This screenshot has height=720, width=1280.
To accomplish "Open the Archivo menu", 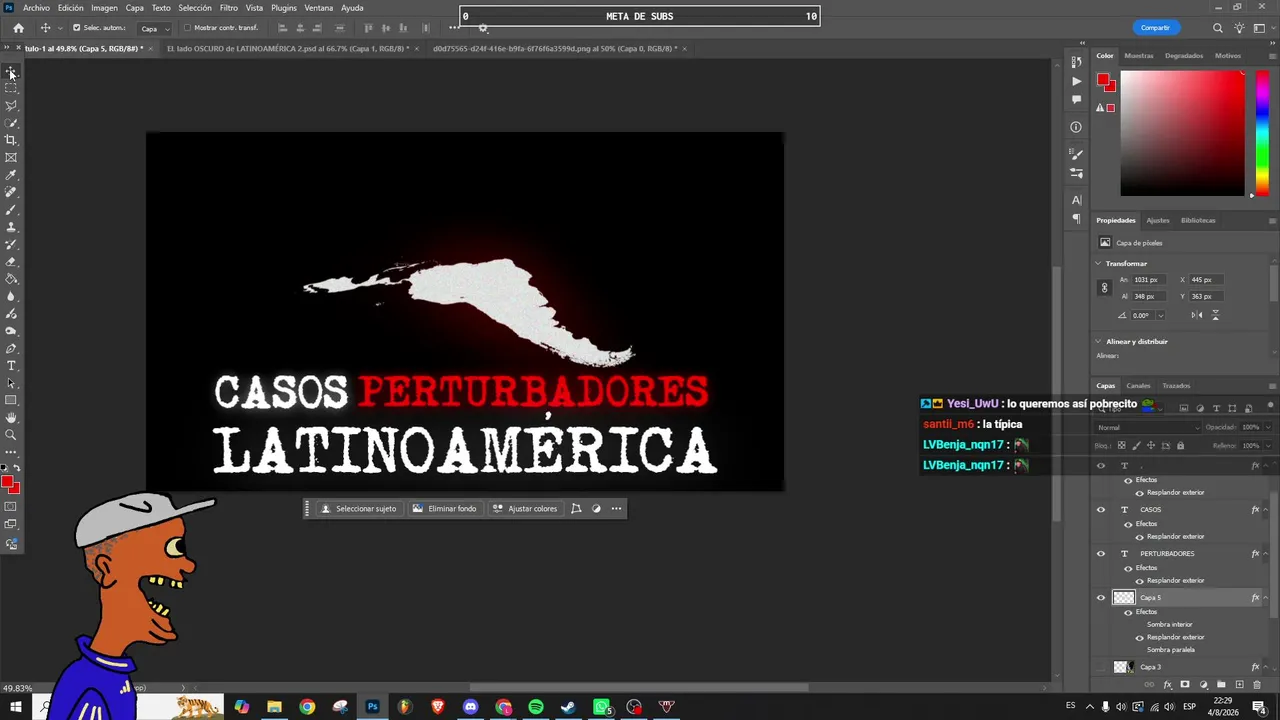I will [x=36, y=8].
